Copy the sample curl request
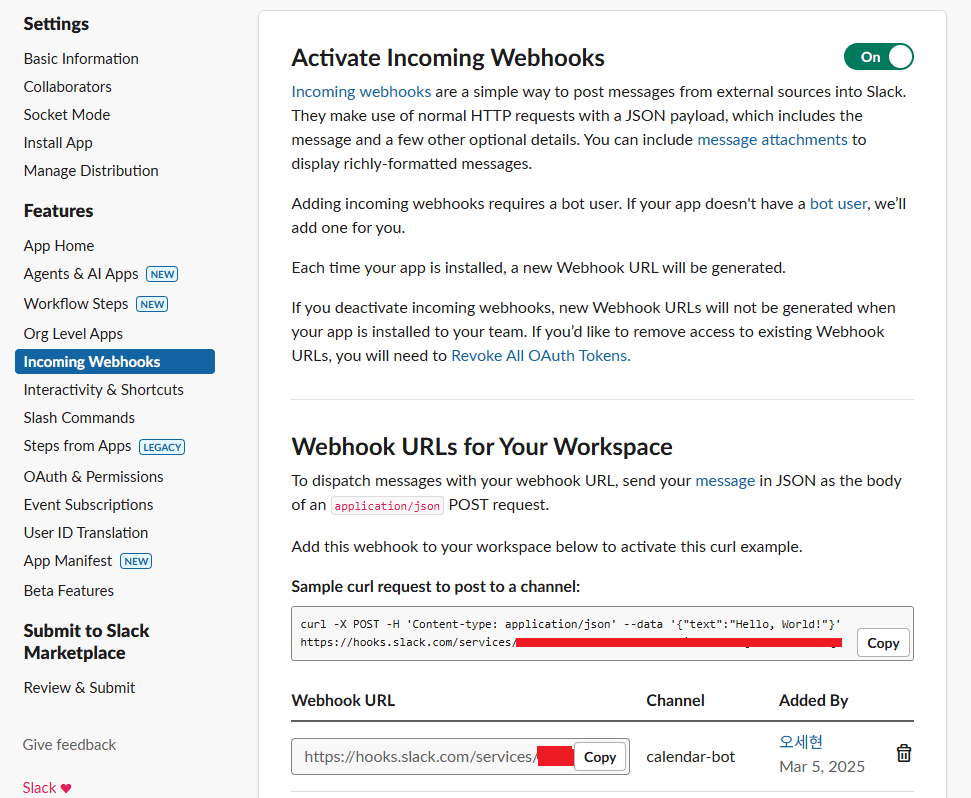 coord(883,643)
